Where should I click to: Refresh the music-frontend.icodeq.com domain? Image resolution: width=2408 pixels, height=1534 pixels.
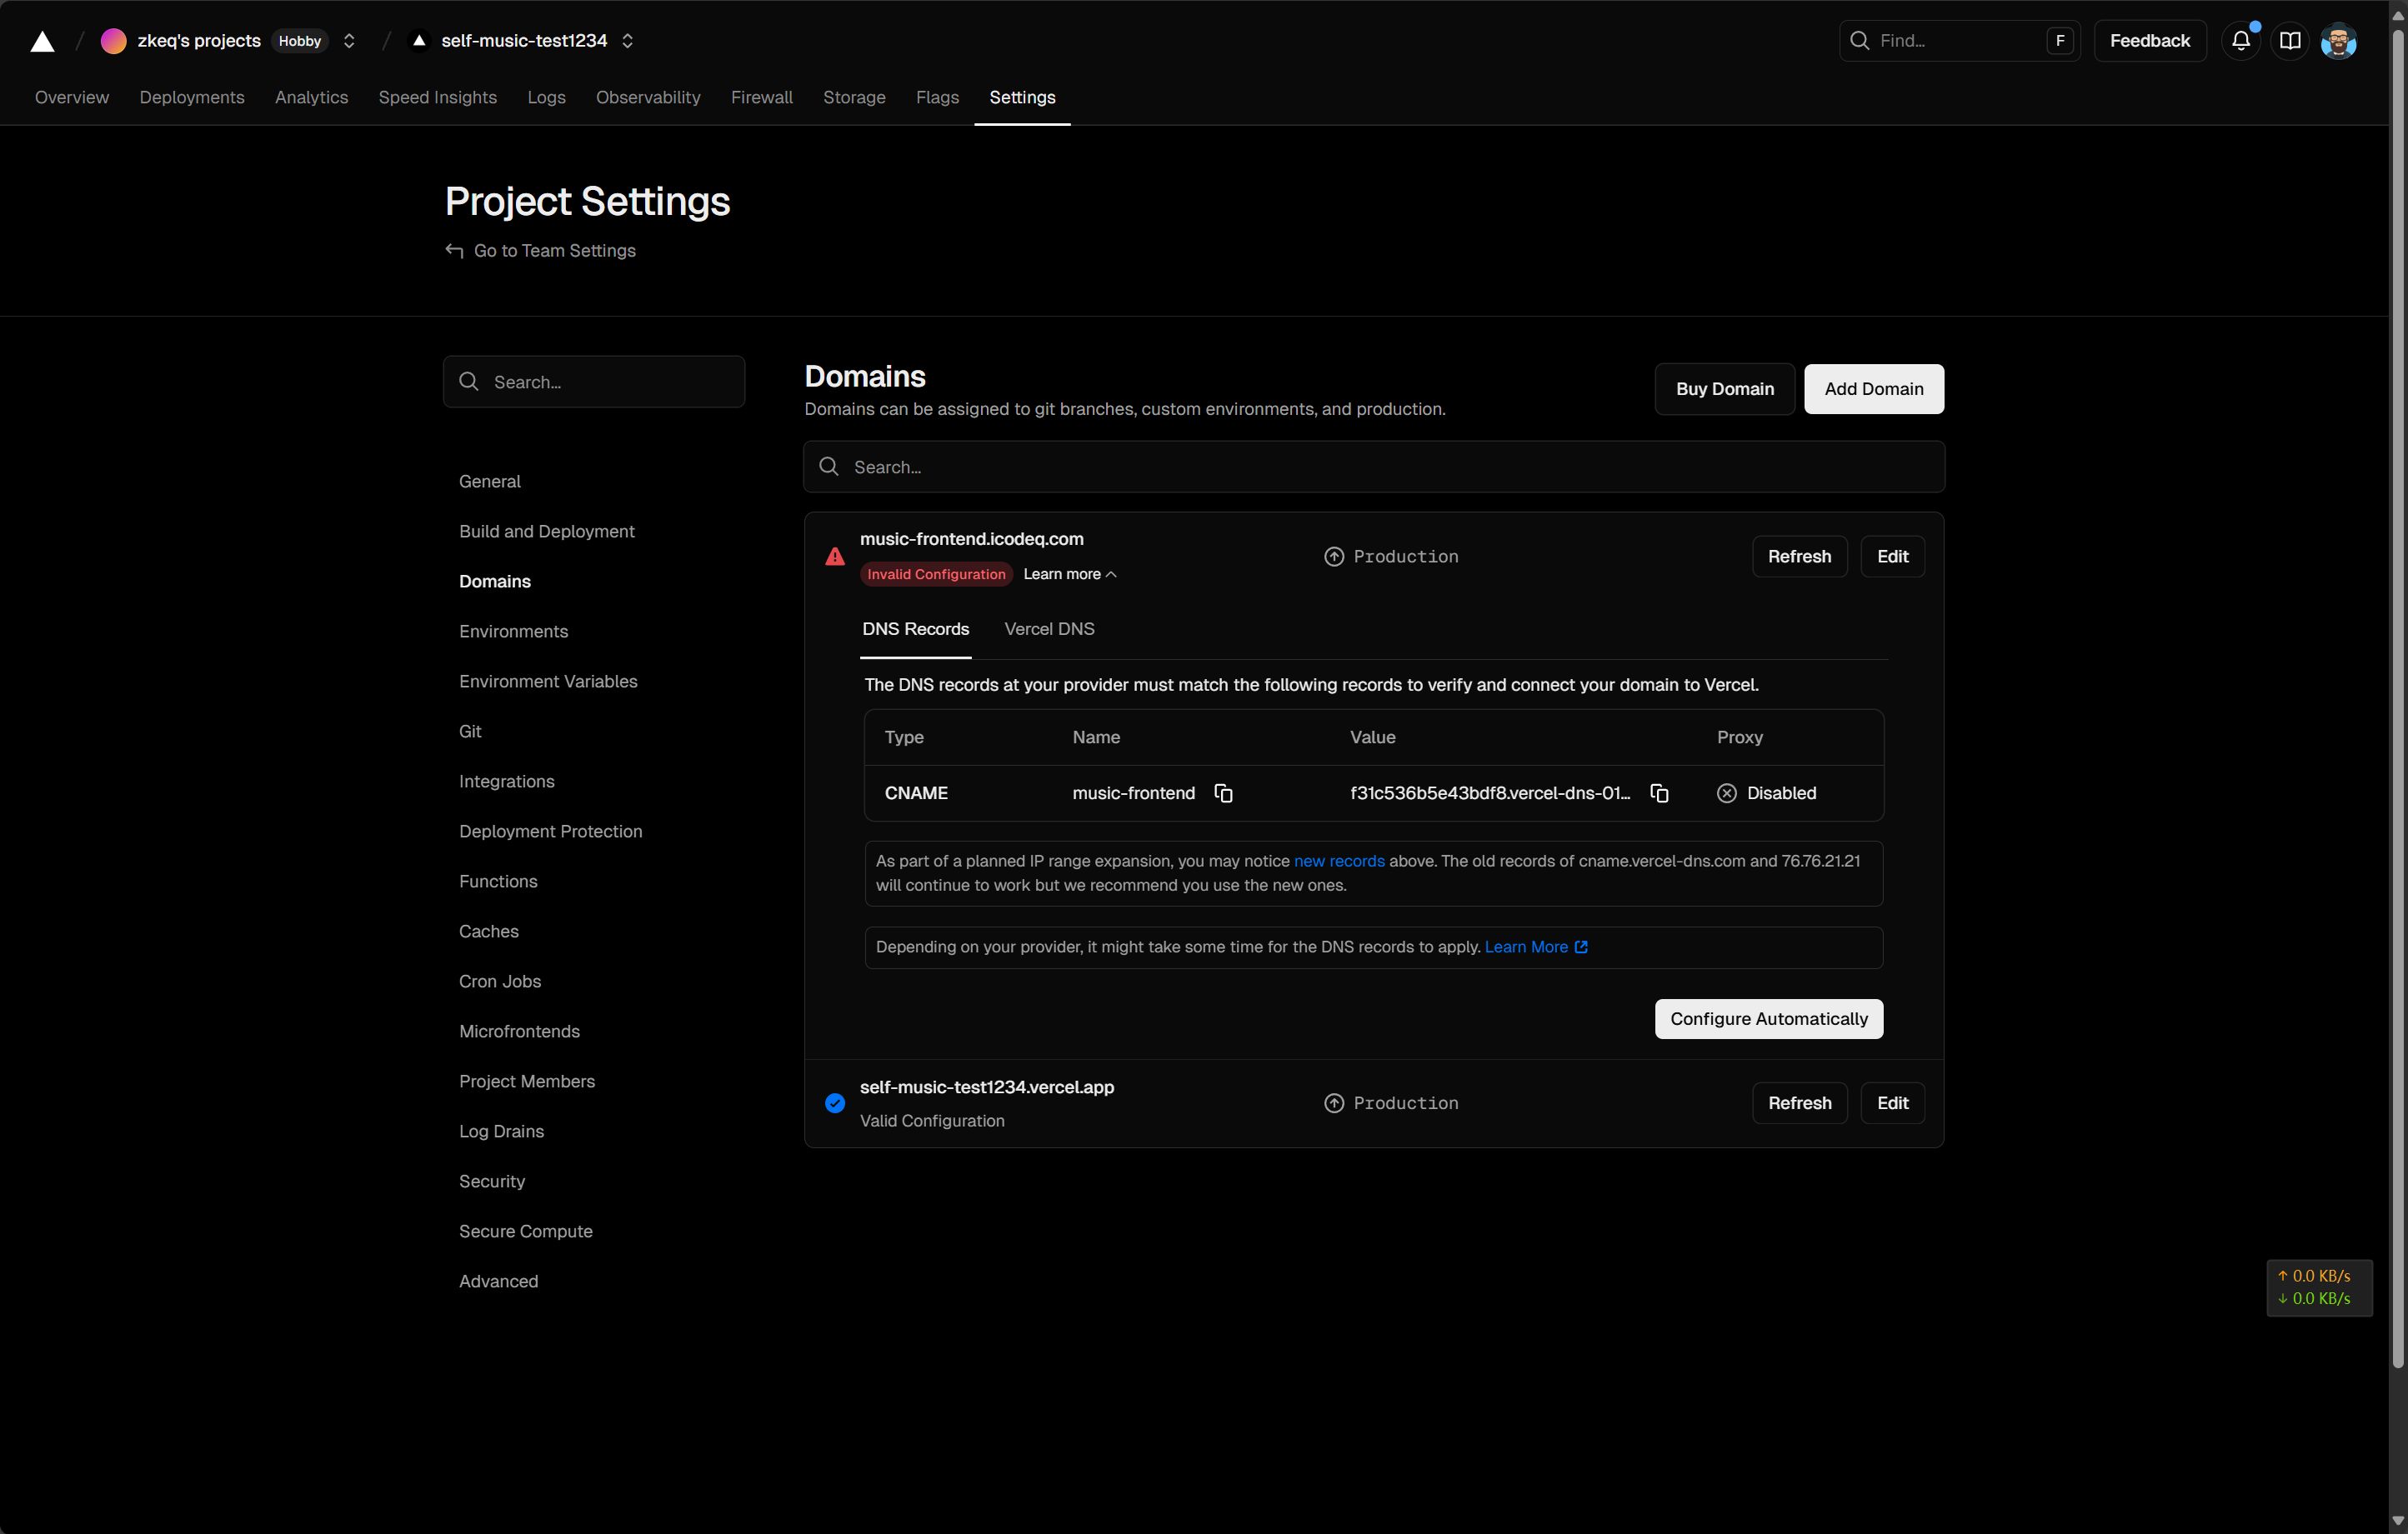(1799, 557)
